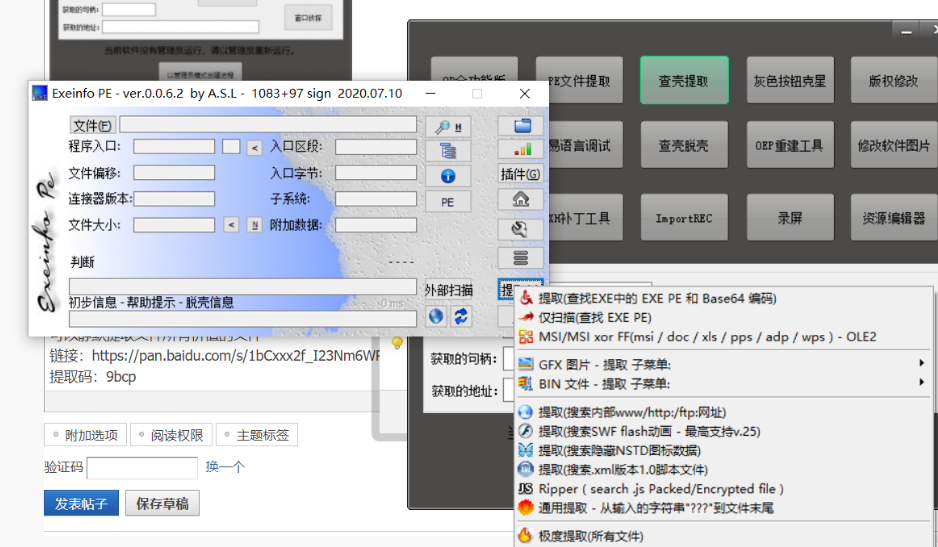
Task: Open the bar chart statistics icon
Action: coord(521,150)
